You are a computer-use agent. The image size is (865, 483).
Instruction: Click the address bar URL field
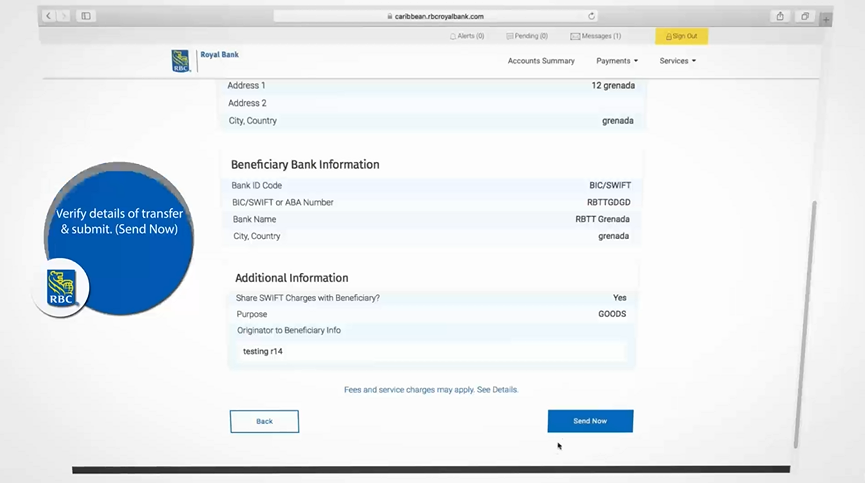pyautogui.click(x=435, y=16)
